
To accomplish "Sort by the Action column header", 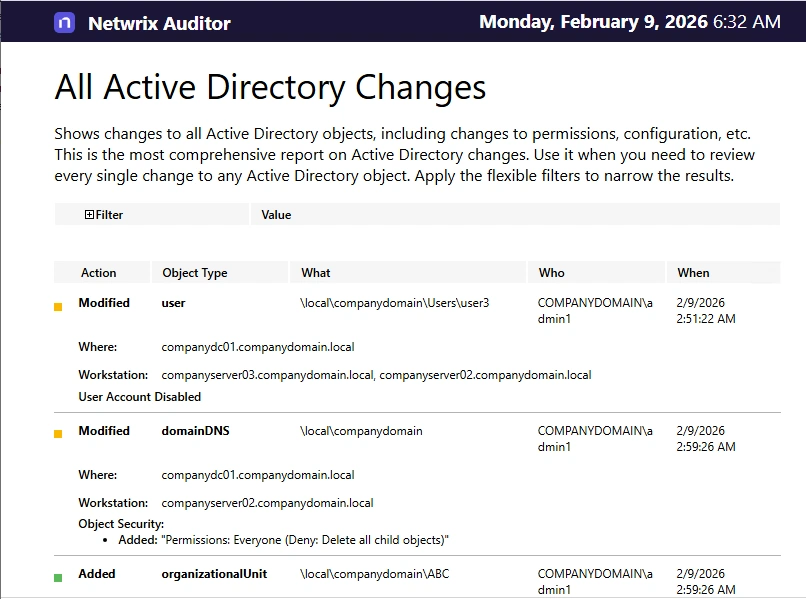I will click(100, 272).
